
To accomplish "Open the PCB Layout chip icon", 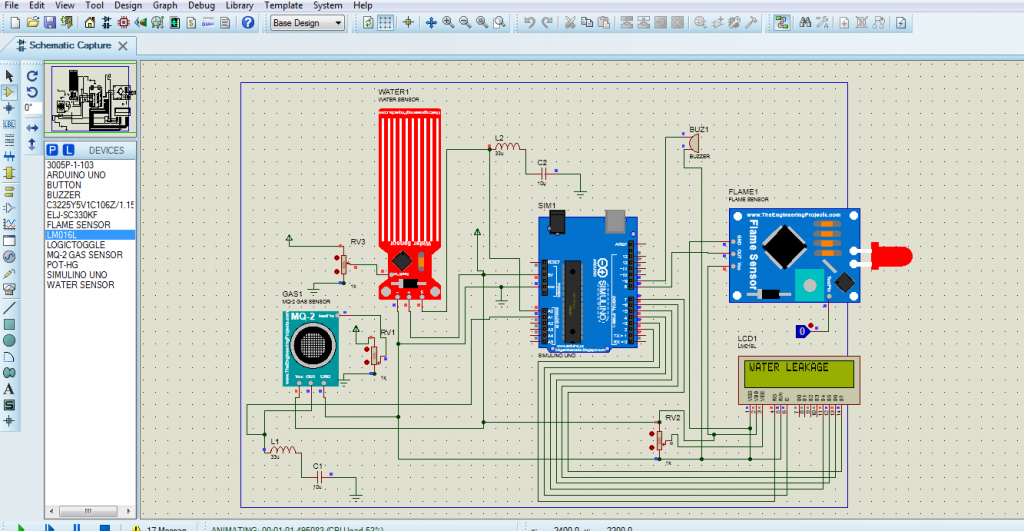I will coord(123,23).
